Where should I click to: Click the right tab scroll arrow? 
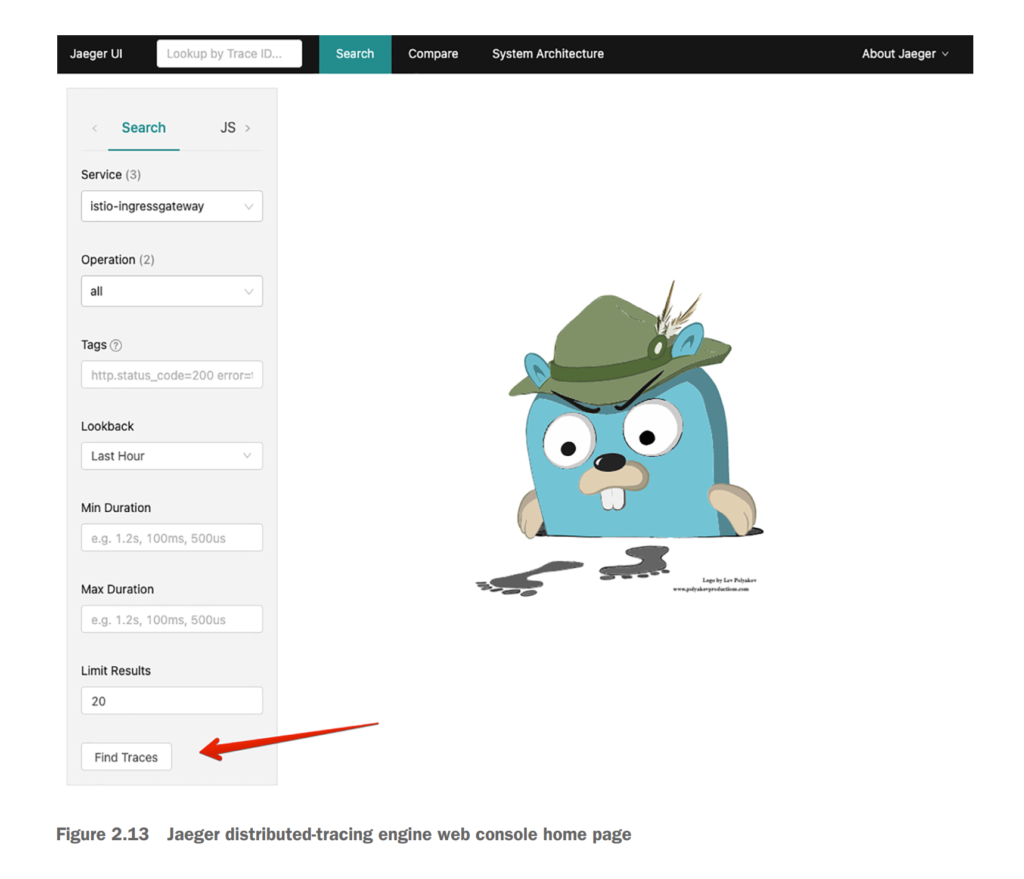[248, 128]
